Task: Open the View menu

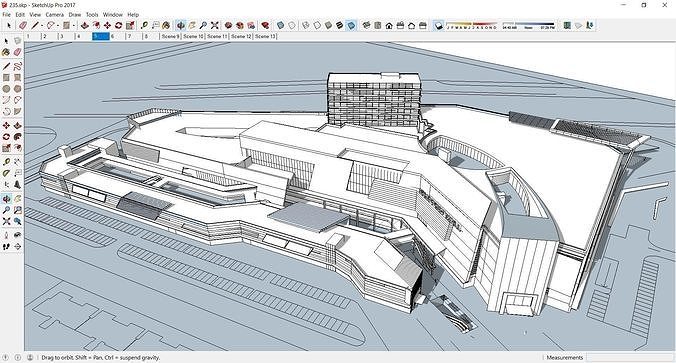Action: pos(35,15)
